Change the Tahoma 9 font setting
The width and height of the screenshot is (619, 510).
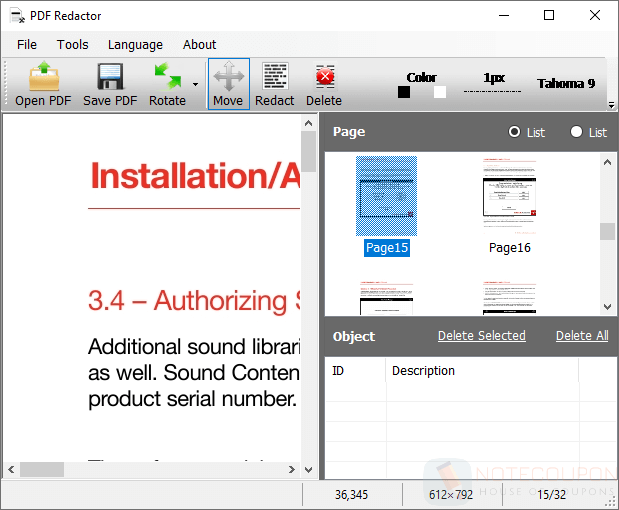(x=566, y=84)
